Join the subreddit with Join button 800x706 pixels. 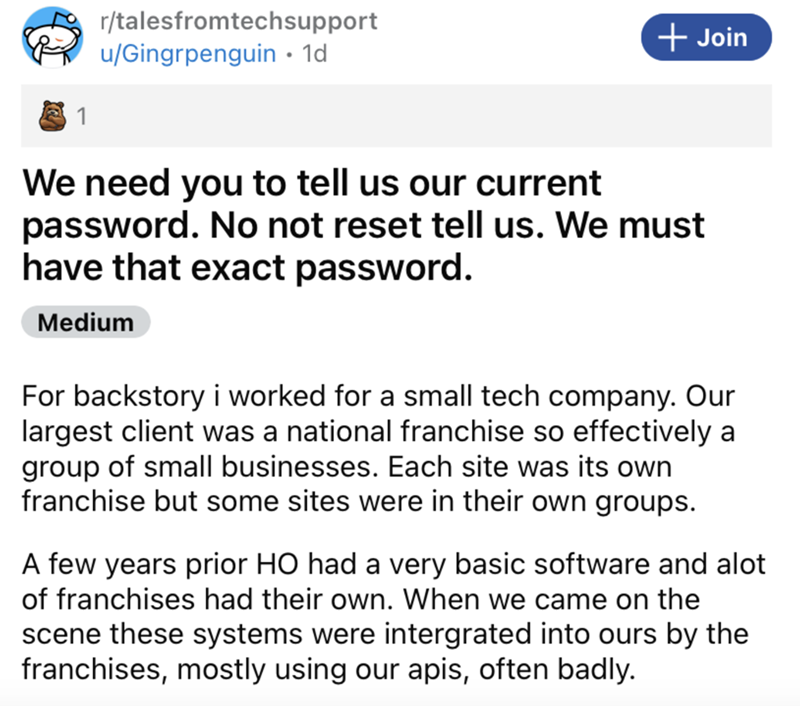(x=708, y=38)
